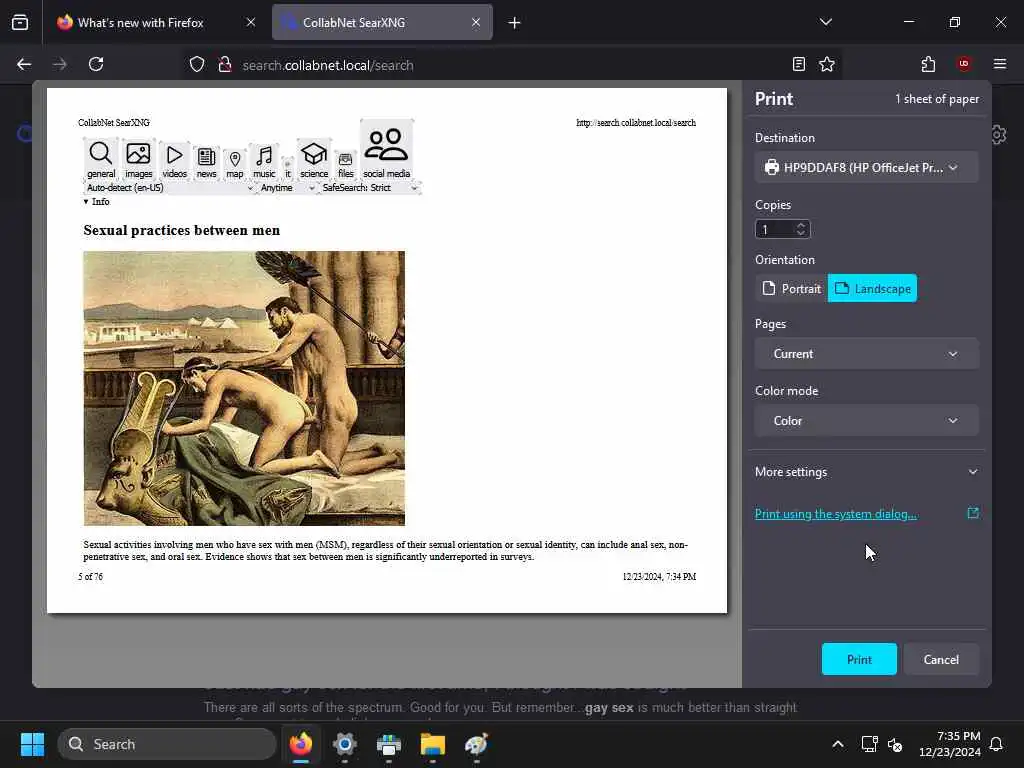This screenshot has width=1024, height=768.
Task: Open the Windows Start menu
Action: (x=32, y=744)
